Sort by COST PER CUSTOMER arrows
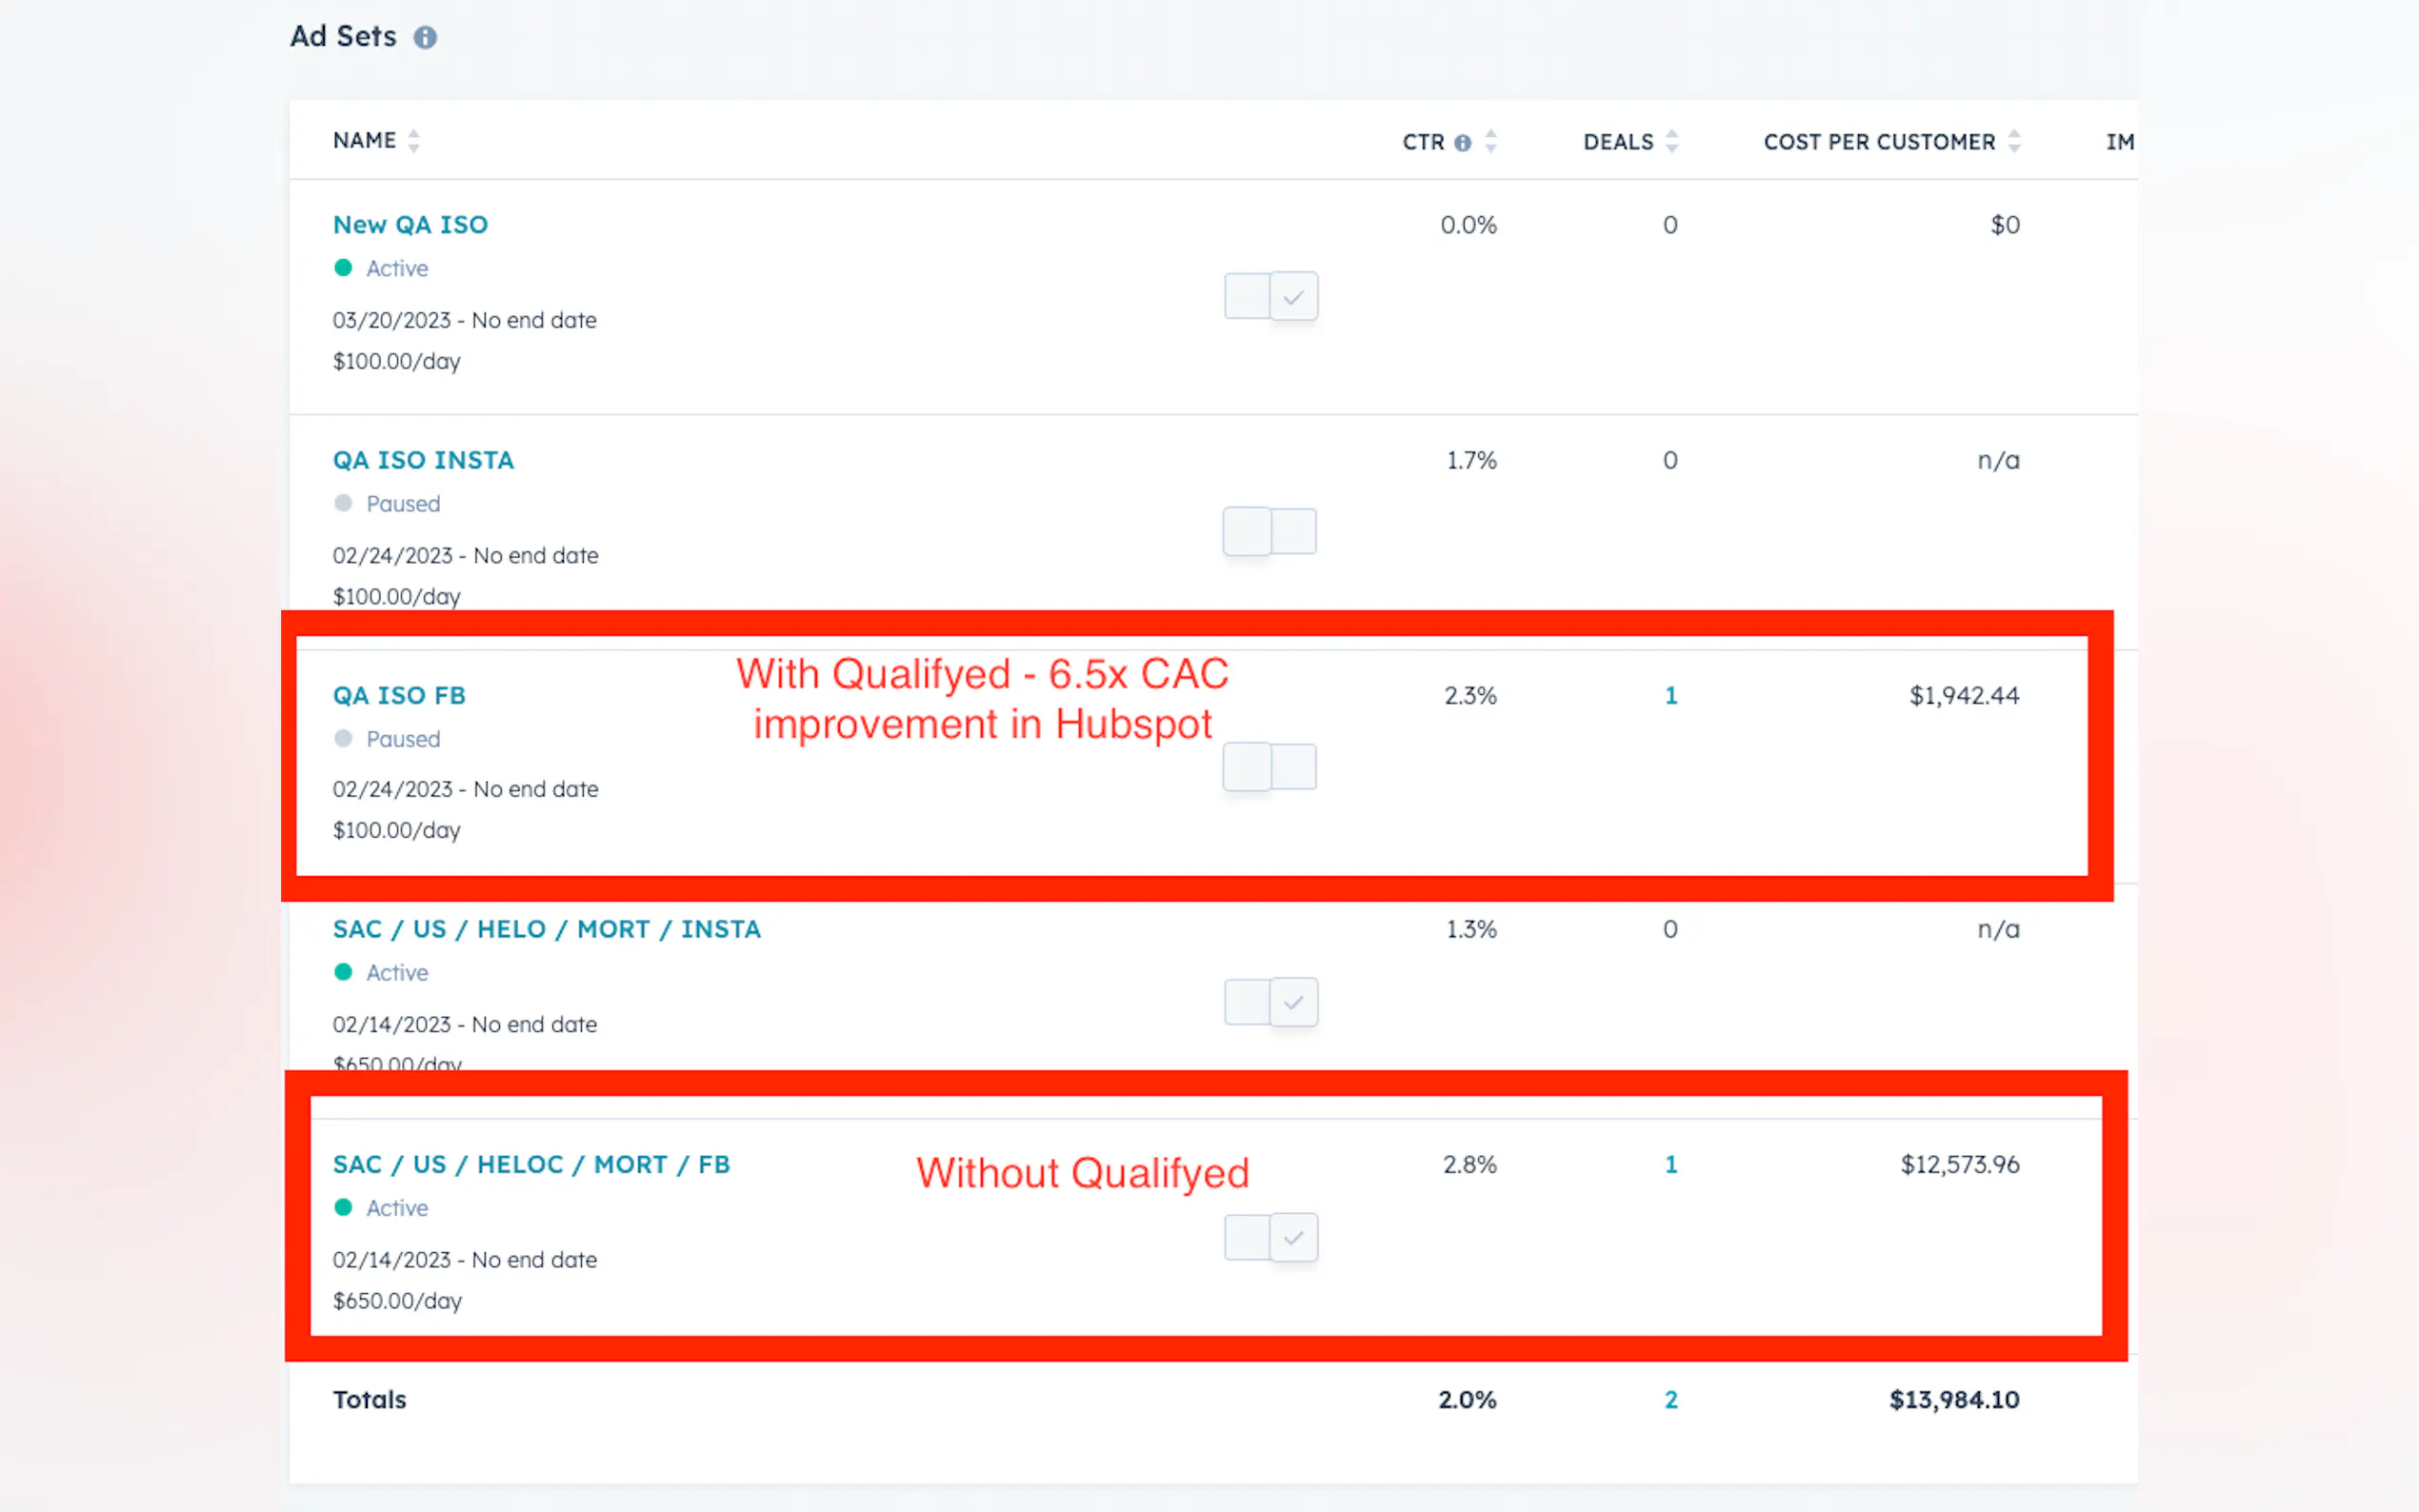The height and width of the screenshot is (1512, 2419). [2014, 142]
